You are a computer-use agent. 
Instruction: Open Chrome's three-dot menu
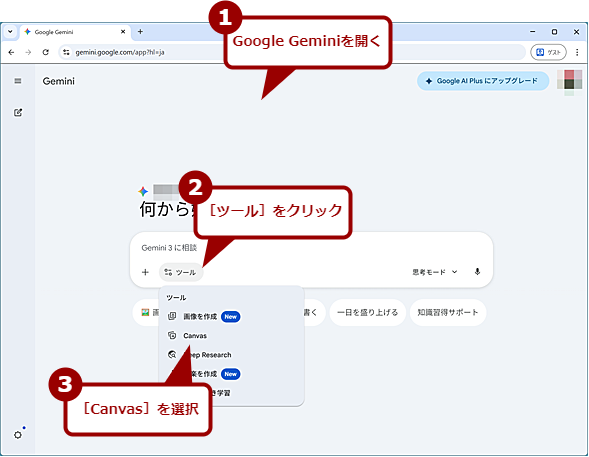click(x=577, y=52)
